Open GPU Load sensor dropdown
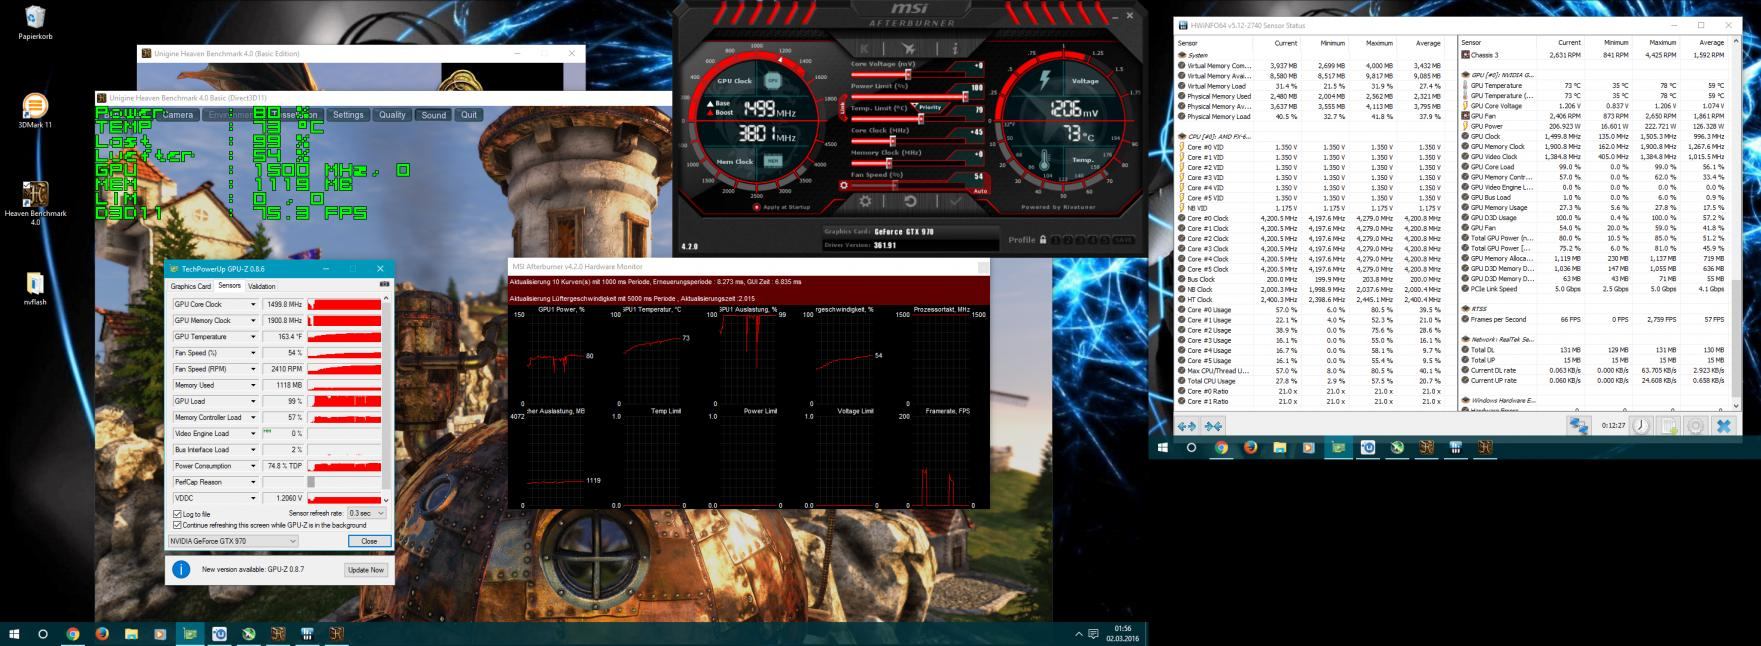The height and width of the screenshot is (646, 1761). coord(253,401)
